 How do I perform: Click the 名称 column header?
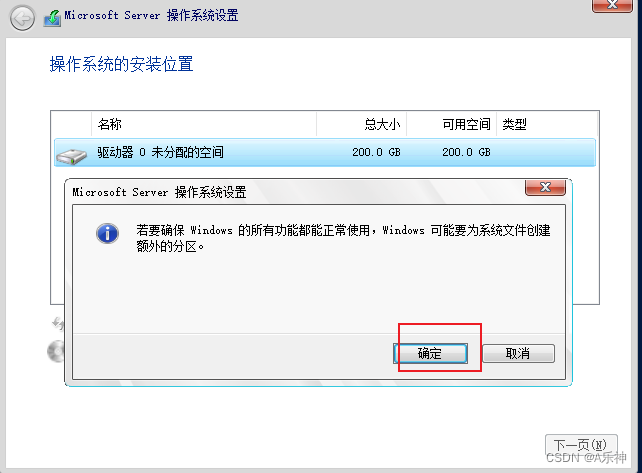click(x=204, y=124)
